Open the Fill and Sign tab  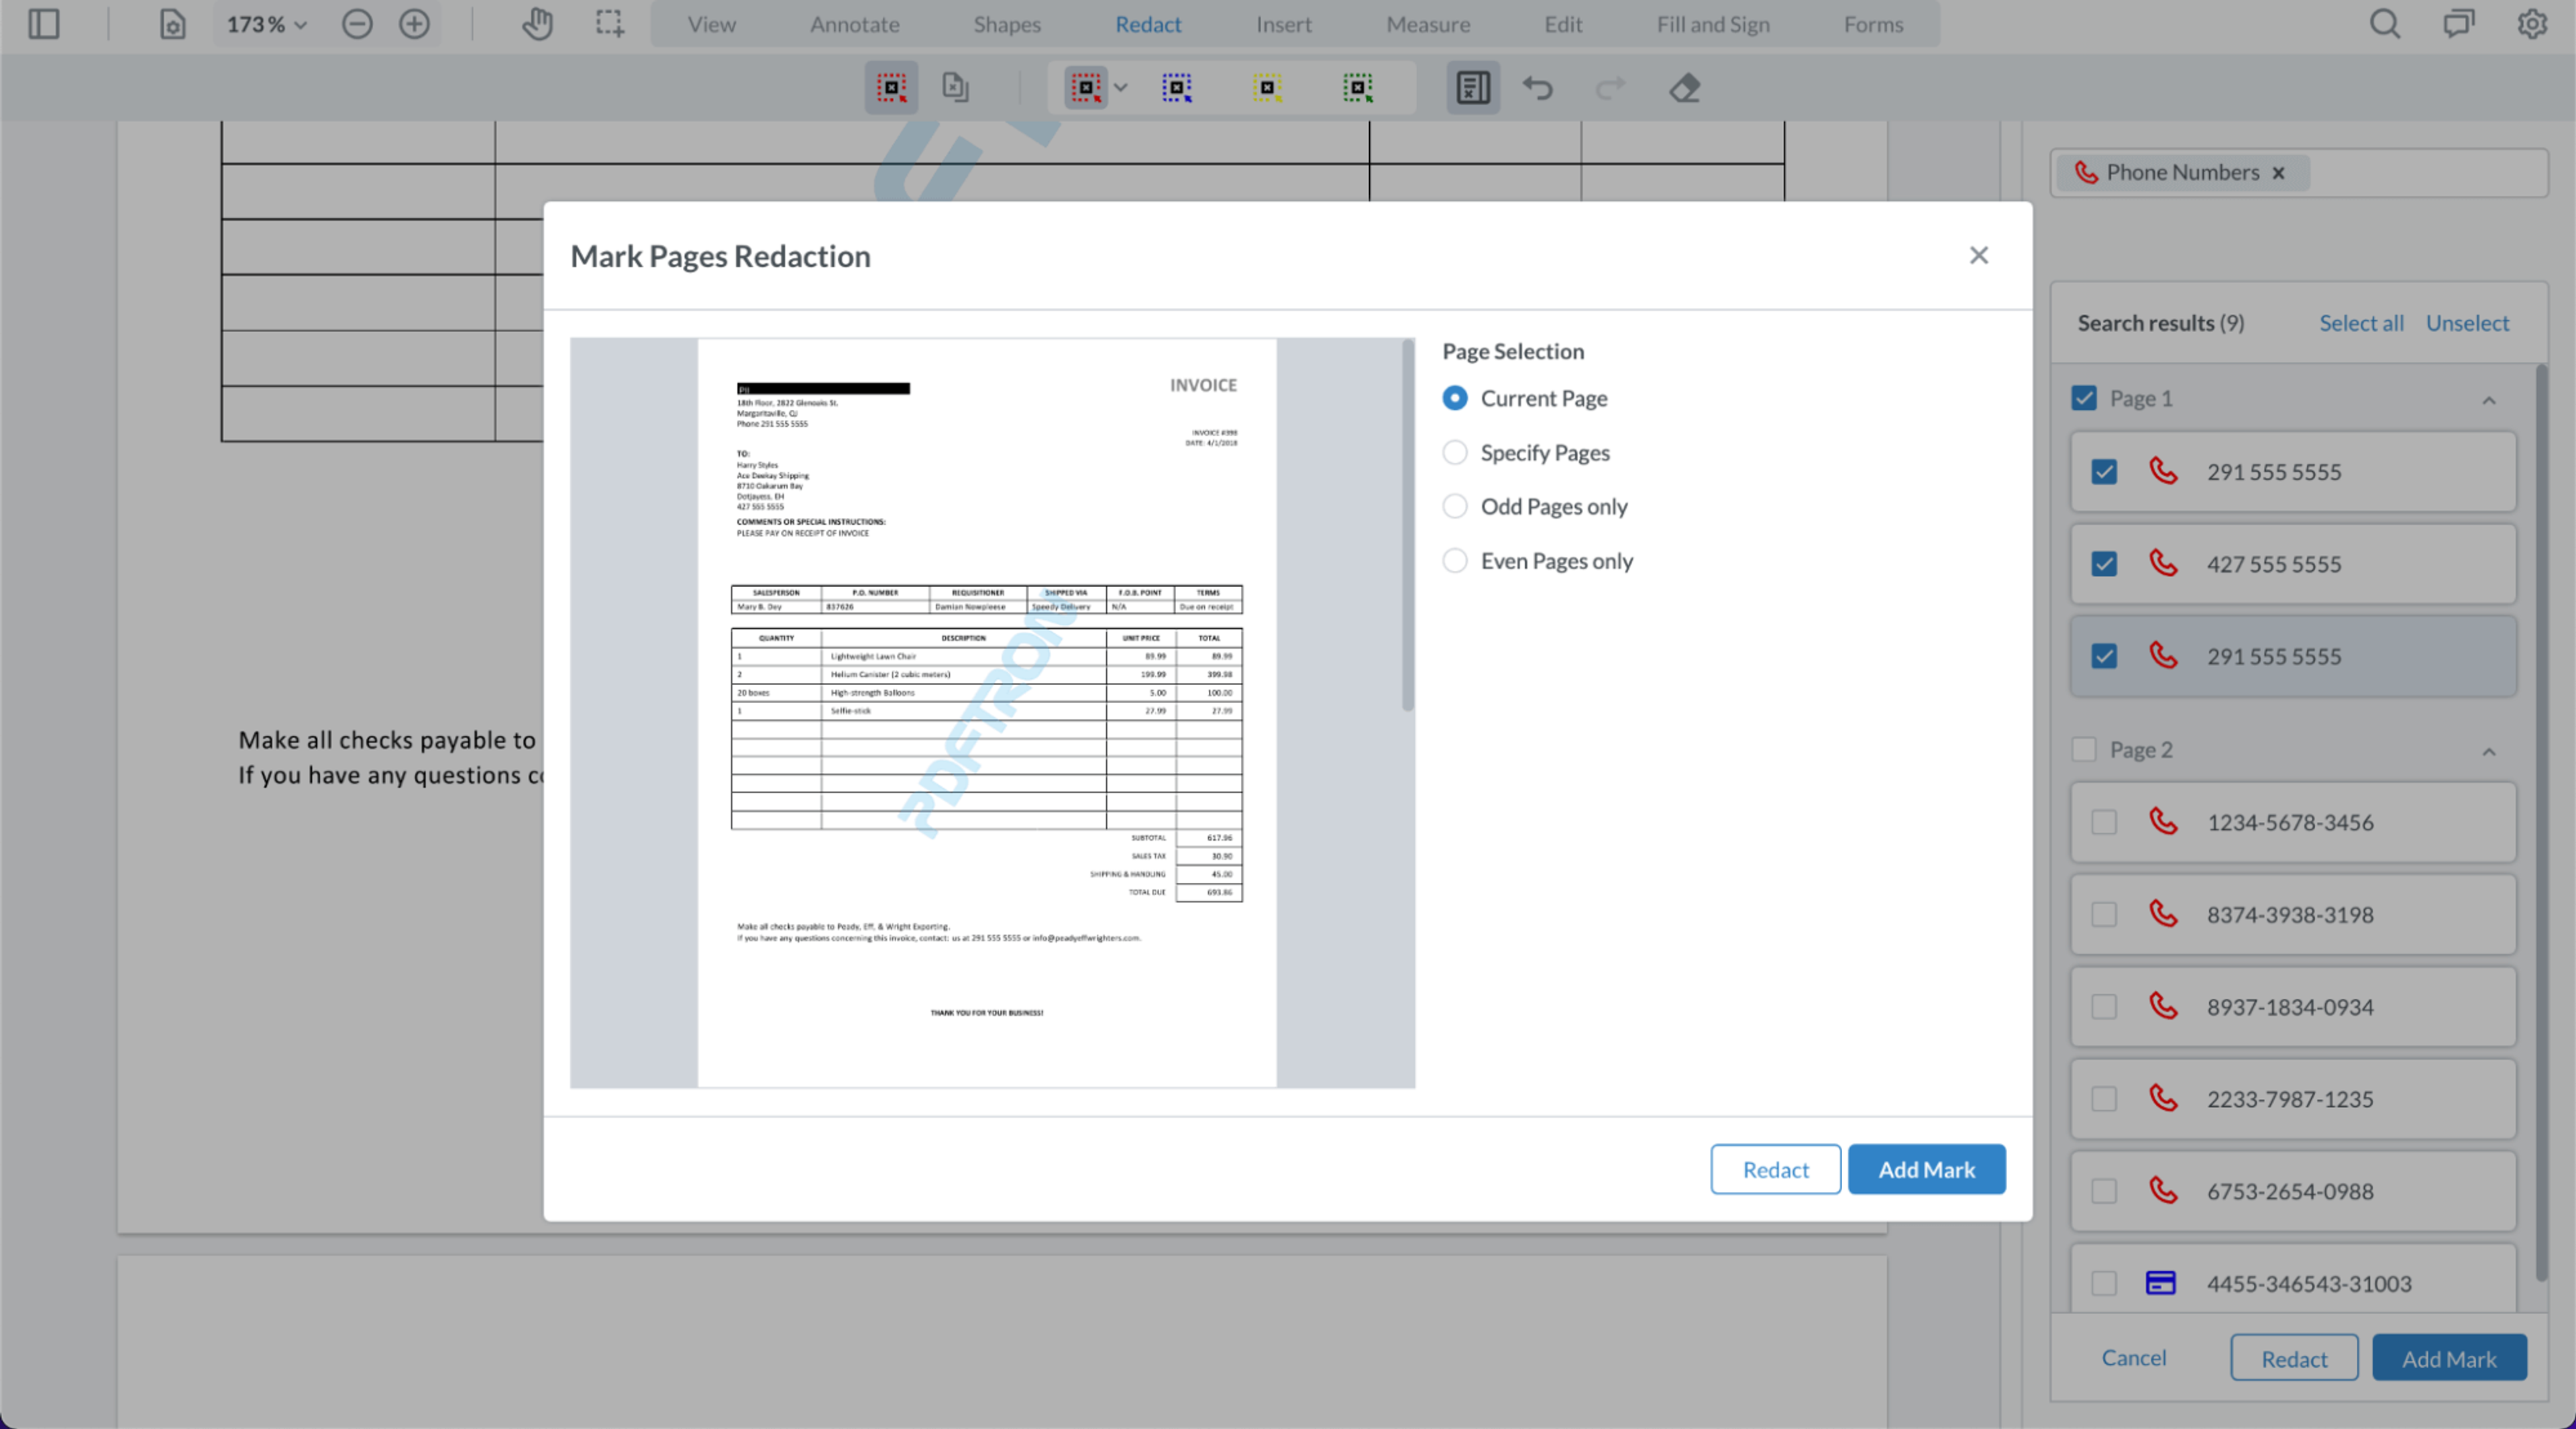pos(1712,24)
